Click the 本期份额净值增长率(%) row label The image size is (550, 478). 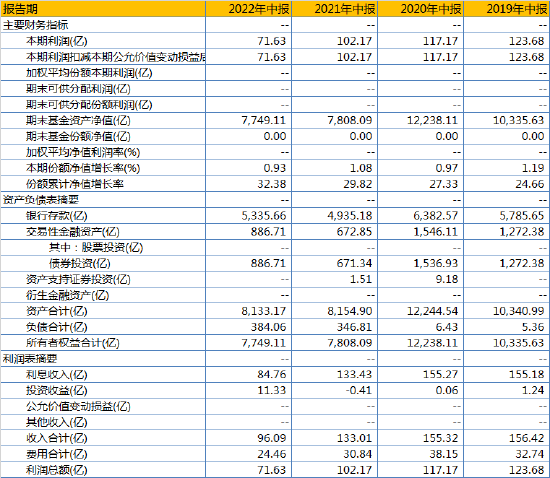(x=83, y=168)
